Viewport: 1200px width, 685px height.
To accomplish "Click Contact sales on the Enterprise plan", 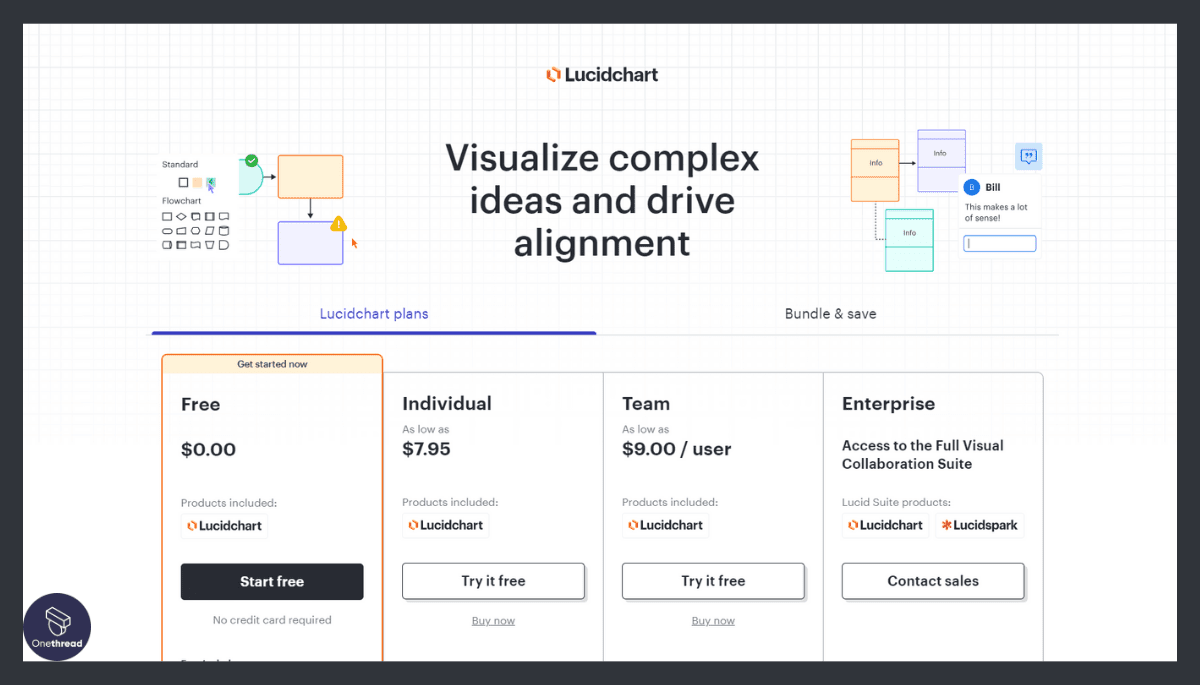I will 932,581.
